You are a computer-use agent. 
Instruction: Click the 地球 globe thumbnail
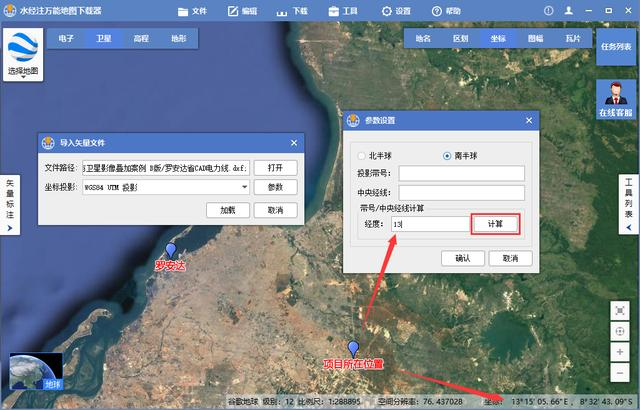tap(36, 371)
